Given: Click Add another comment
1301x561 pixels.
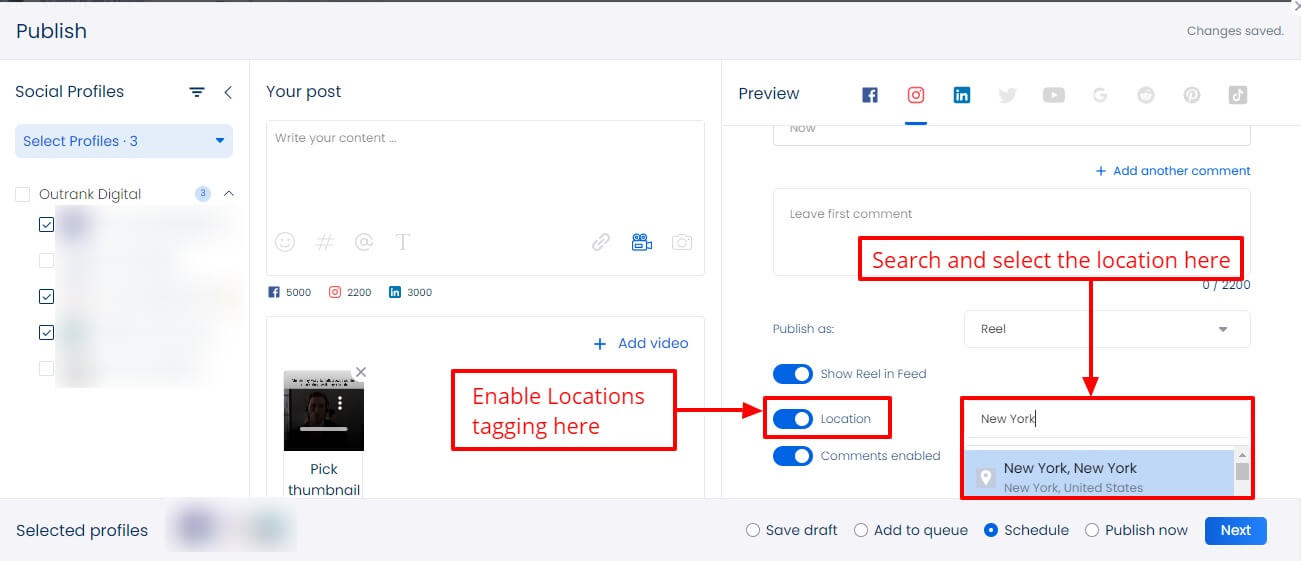Looking at the screenshot, I should click(1173, 171).
